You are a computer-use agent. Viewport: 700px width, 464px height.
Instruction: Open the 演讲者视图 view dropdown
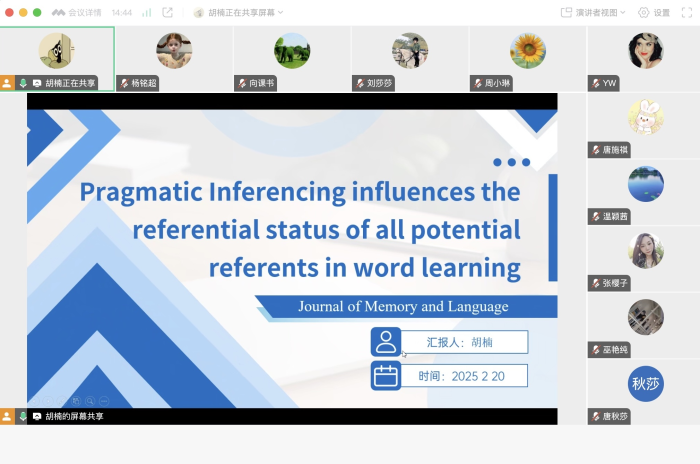tap(593, 13)
